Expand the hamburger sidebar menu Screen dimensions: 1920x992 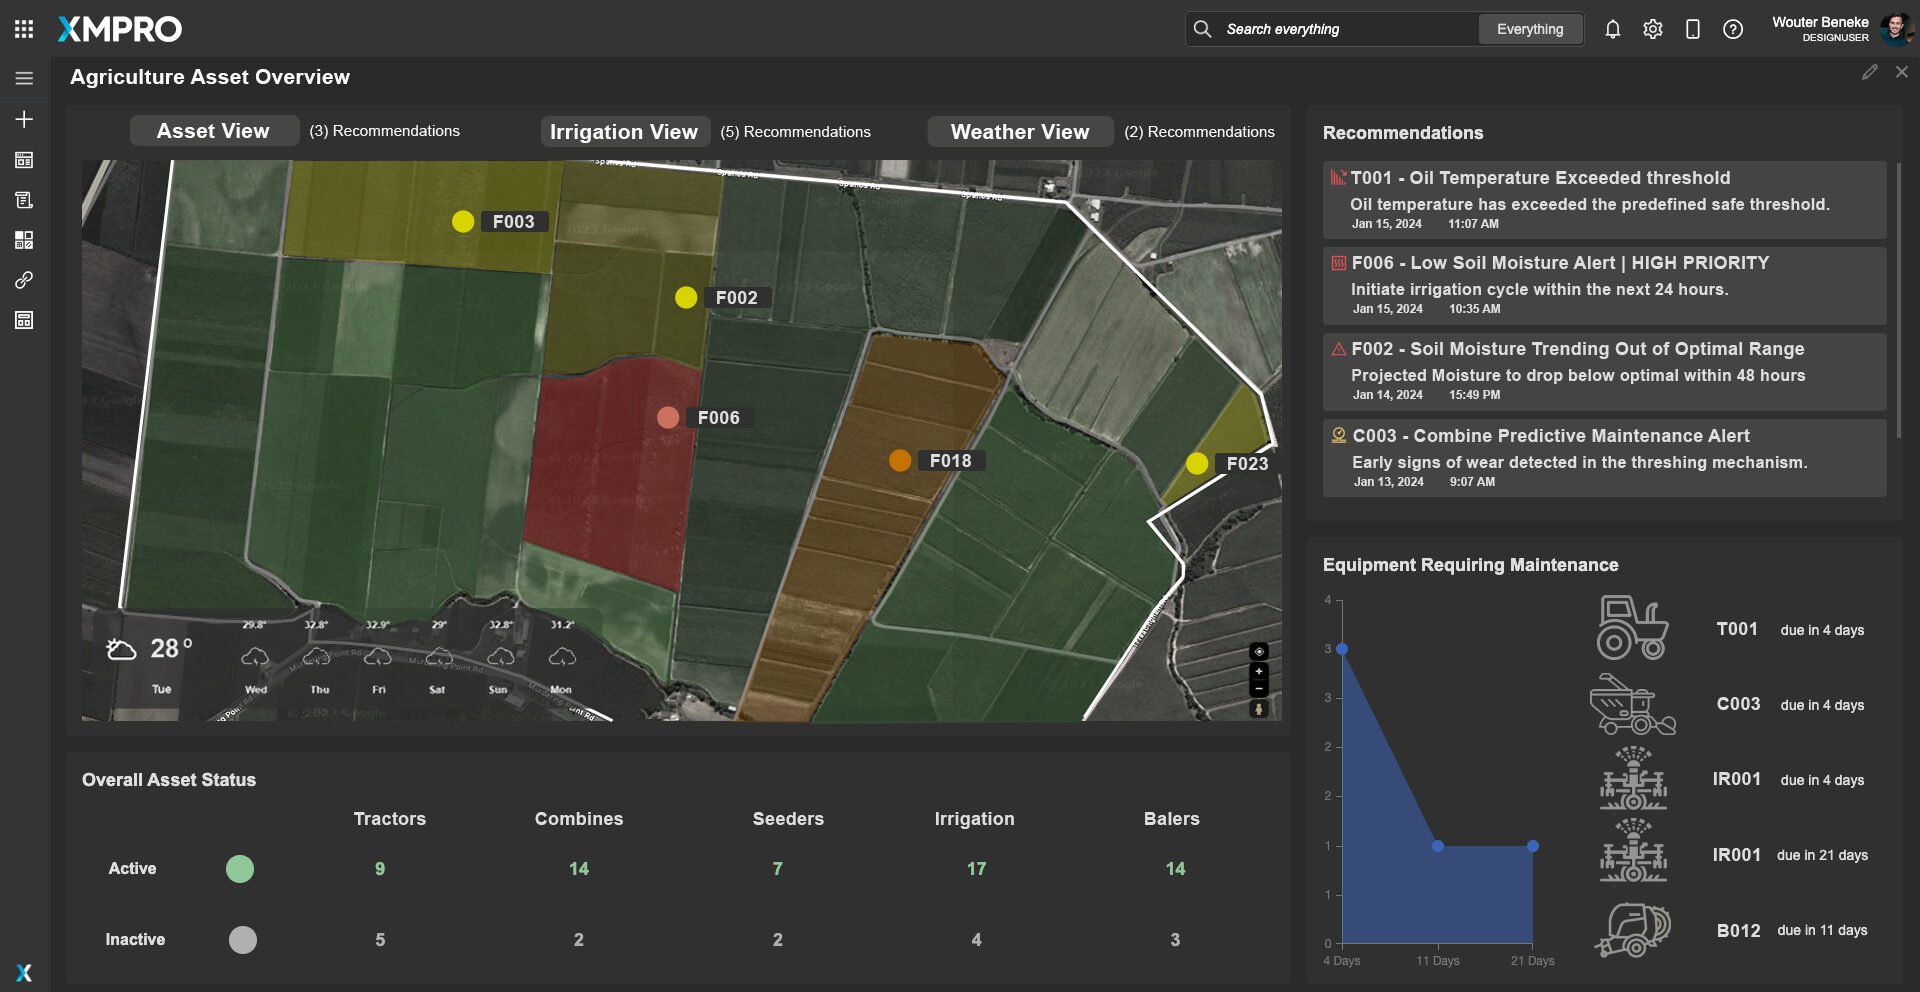point(24,78)
